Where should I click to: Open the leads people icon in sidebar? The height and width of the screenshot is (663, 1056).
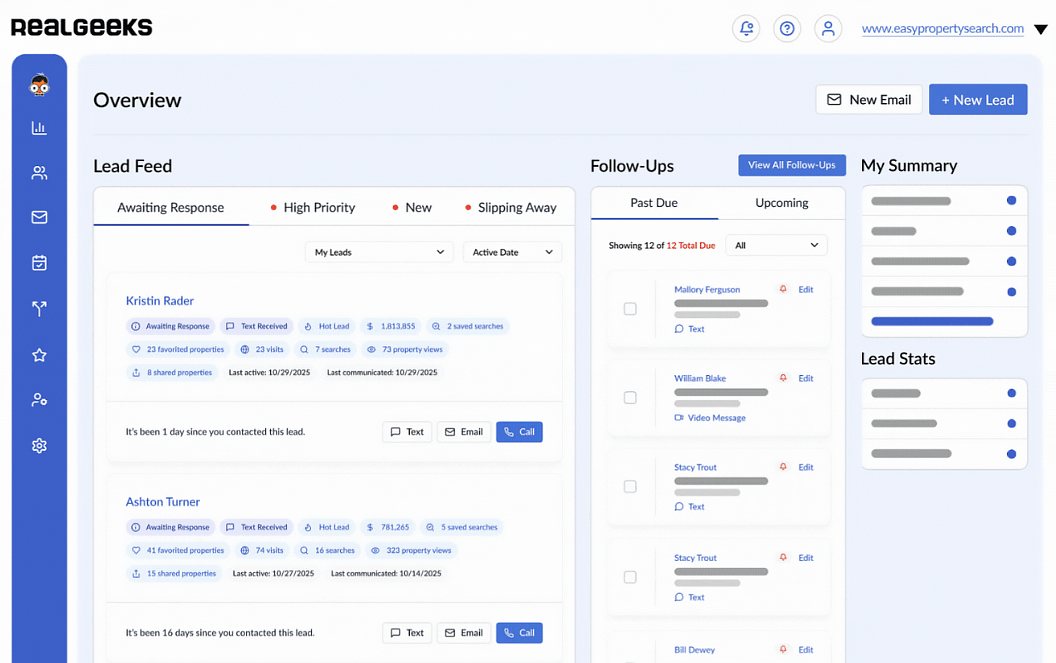[39, 173]
